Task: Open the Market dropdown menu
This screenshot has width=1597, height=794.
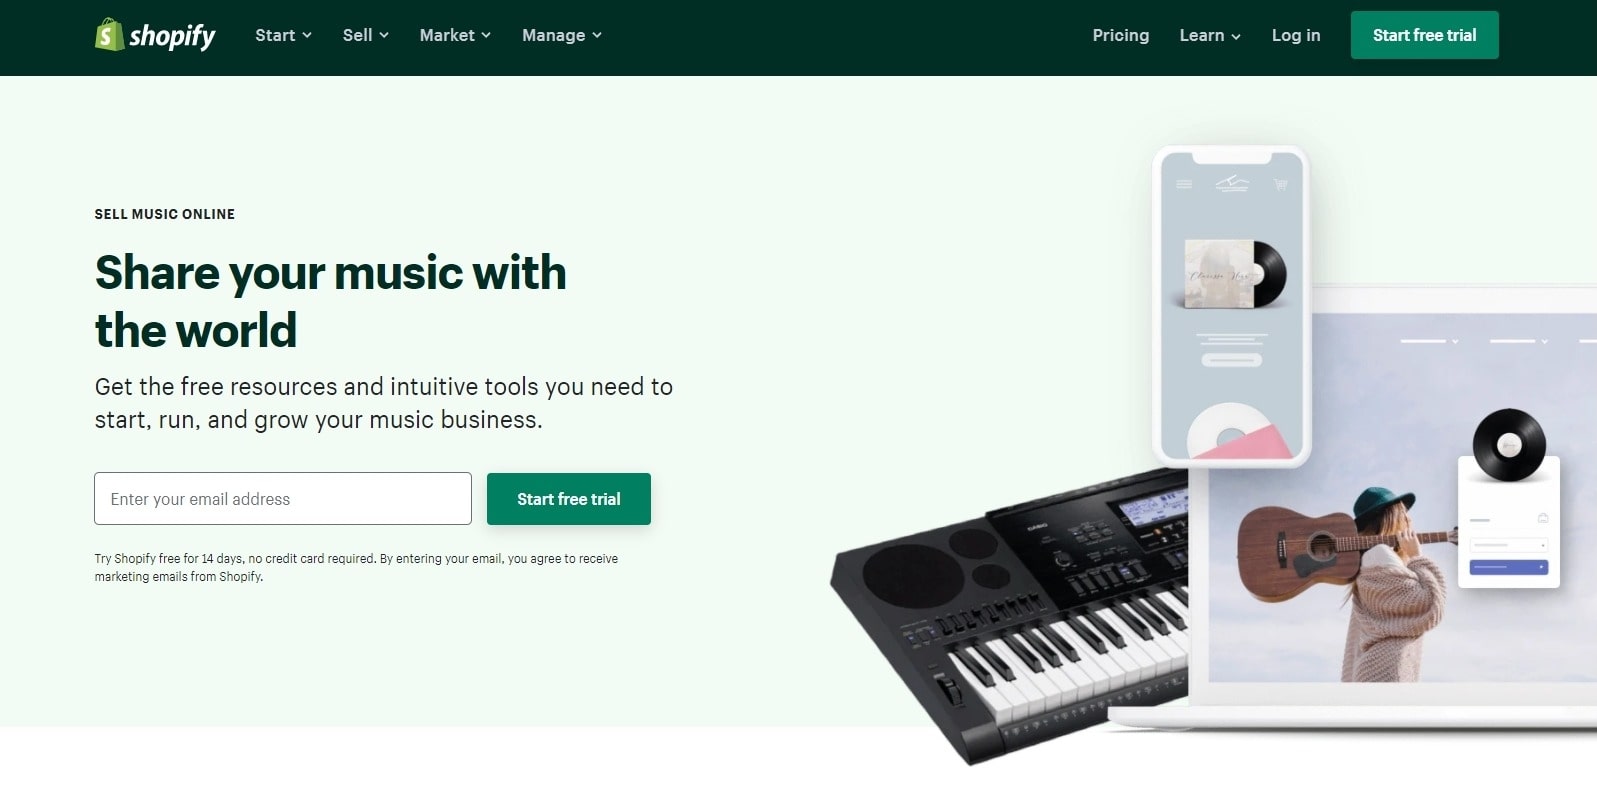Action: click(x=455, y=35)
